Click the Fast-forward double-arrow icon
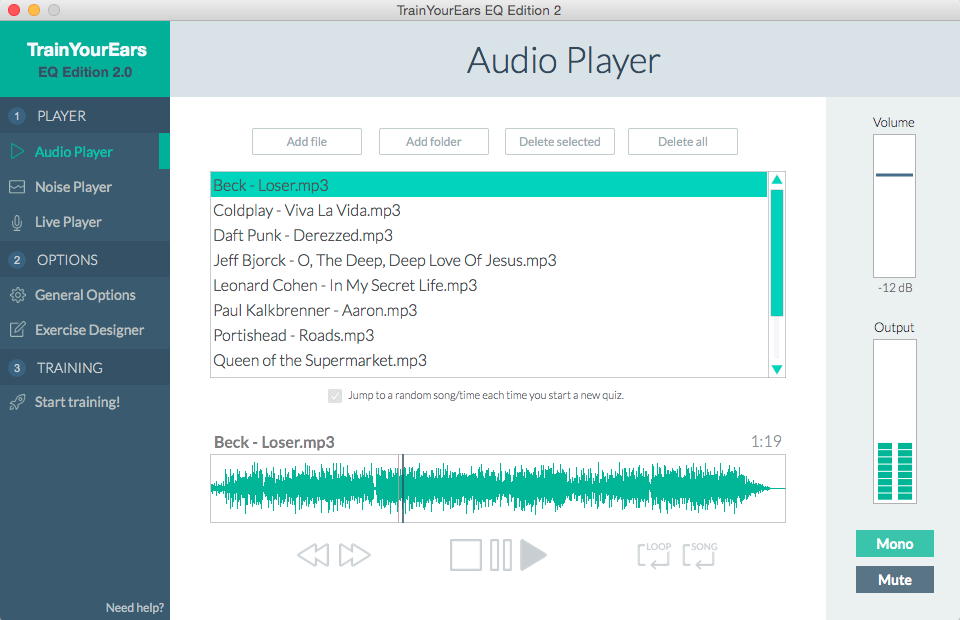The height and width of the screenshot is (620, 960). pos(355,555)
